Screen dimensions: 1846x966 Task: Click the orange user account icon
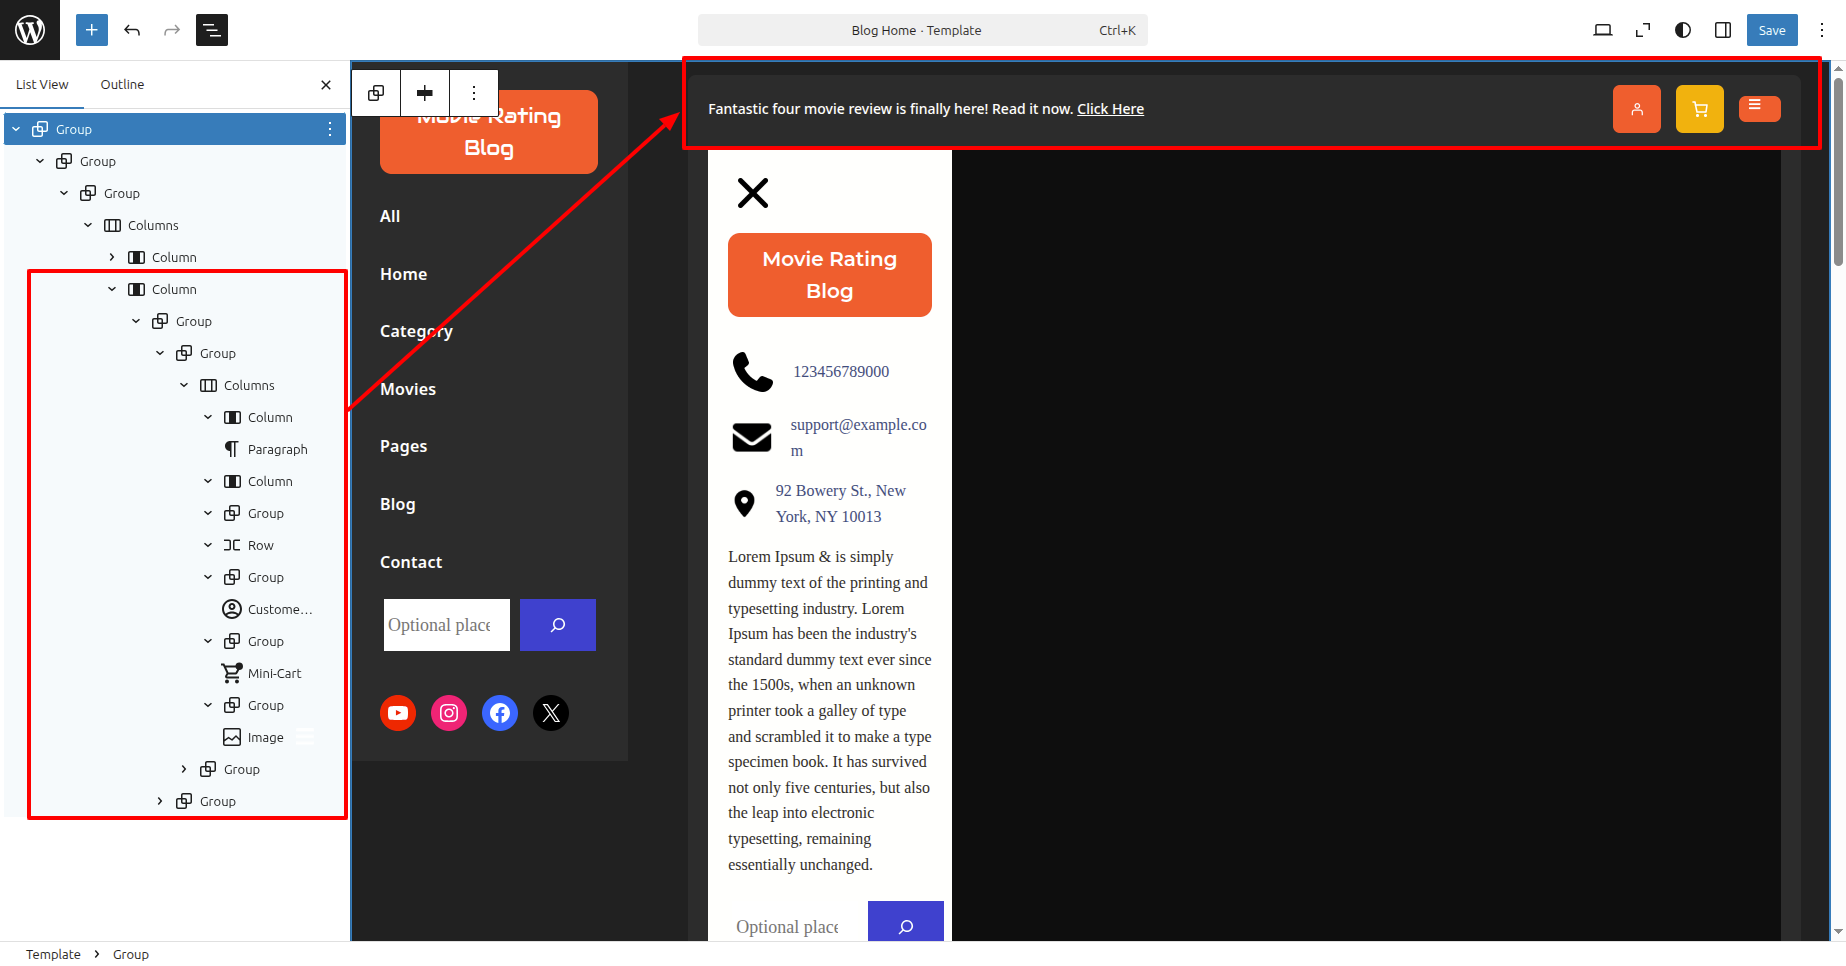tap(1636, 109)
